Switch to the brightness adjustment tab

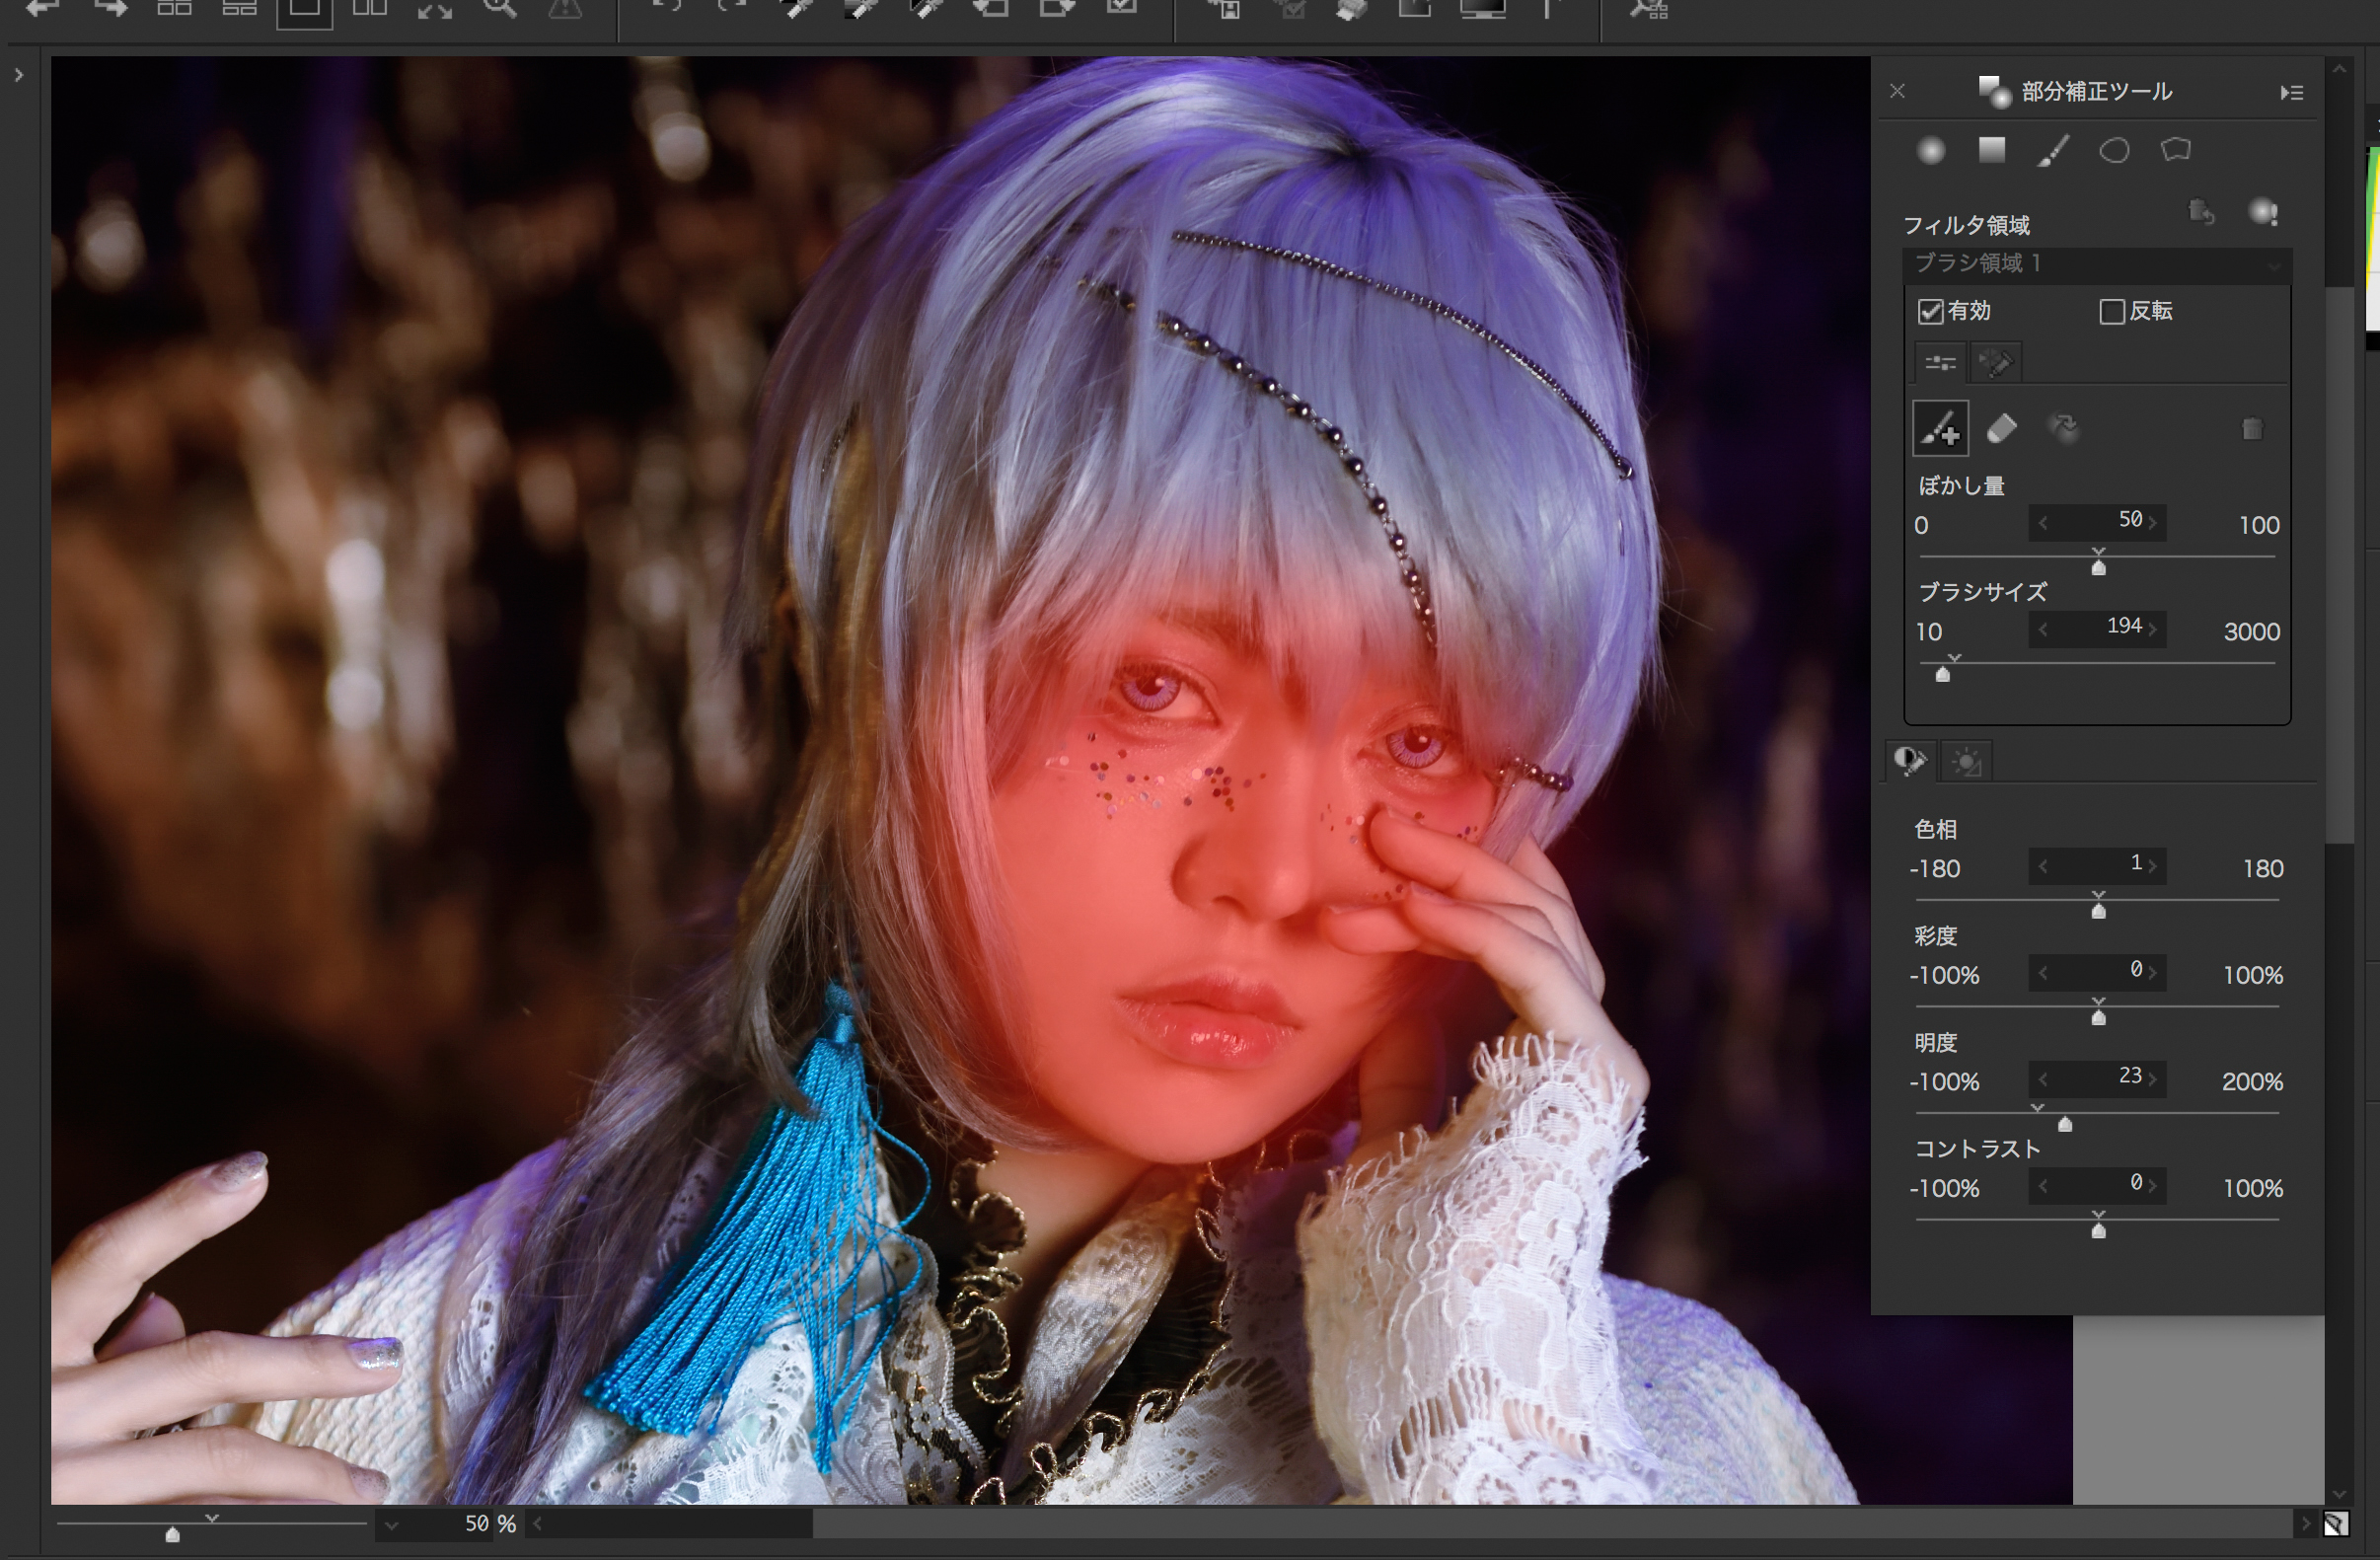(x=1967, y=762)
